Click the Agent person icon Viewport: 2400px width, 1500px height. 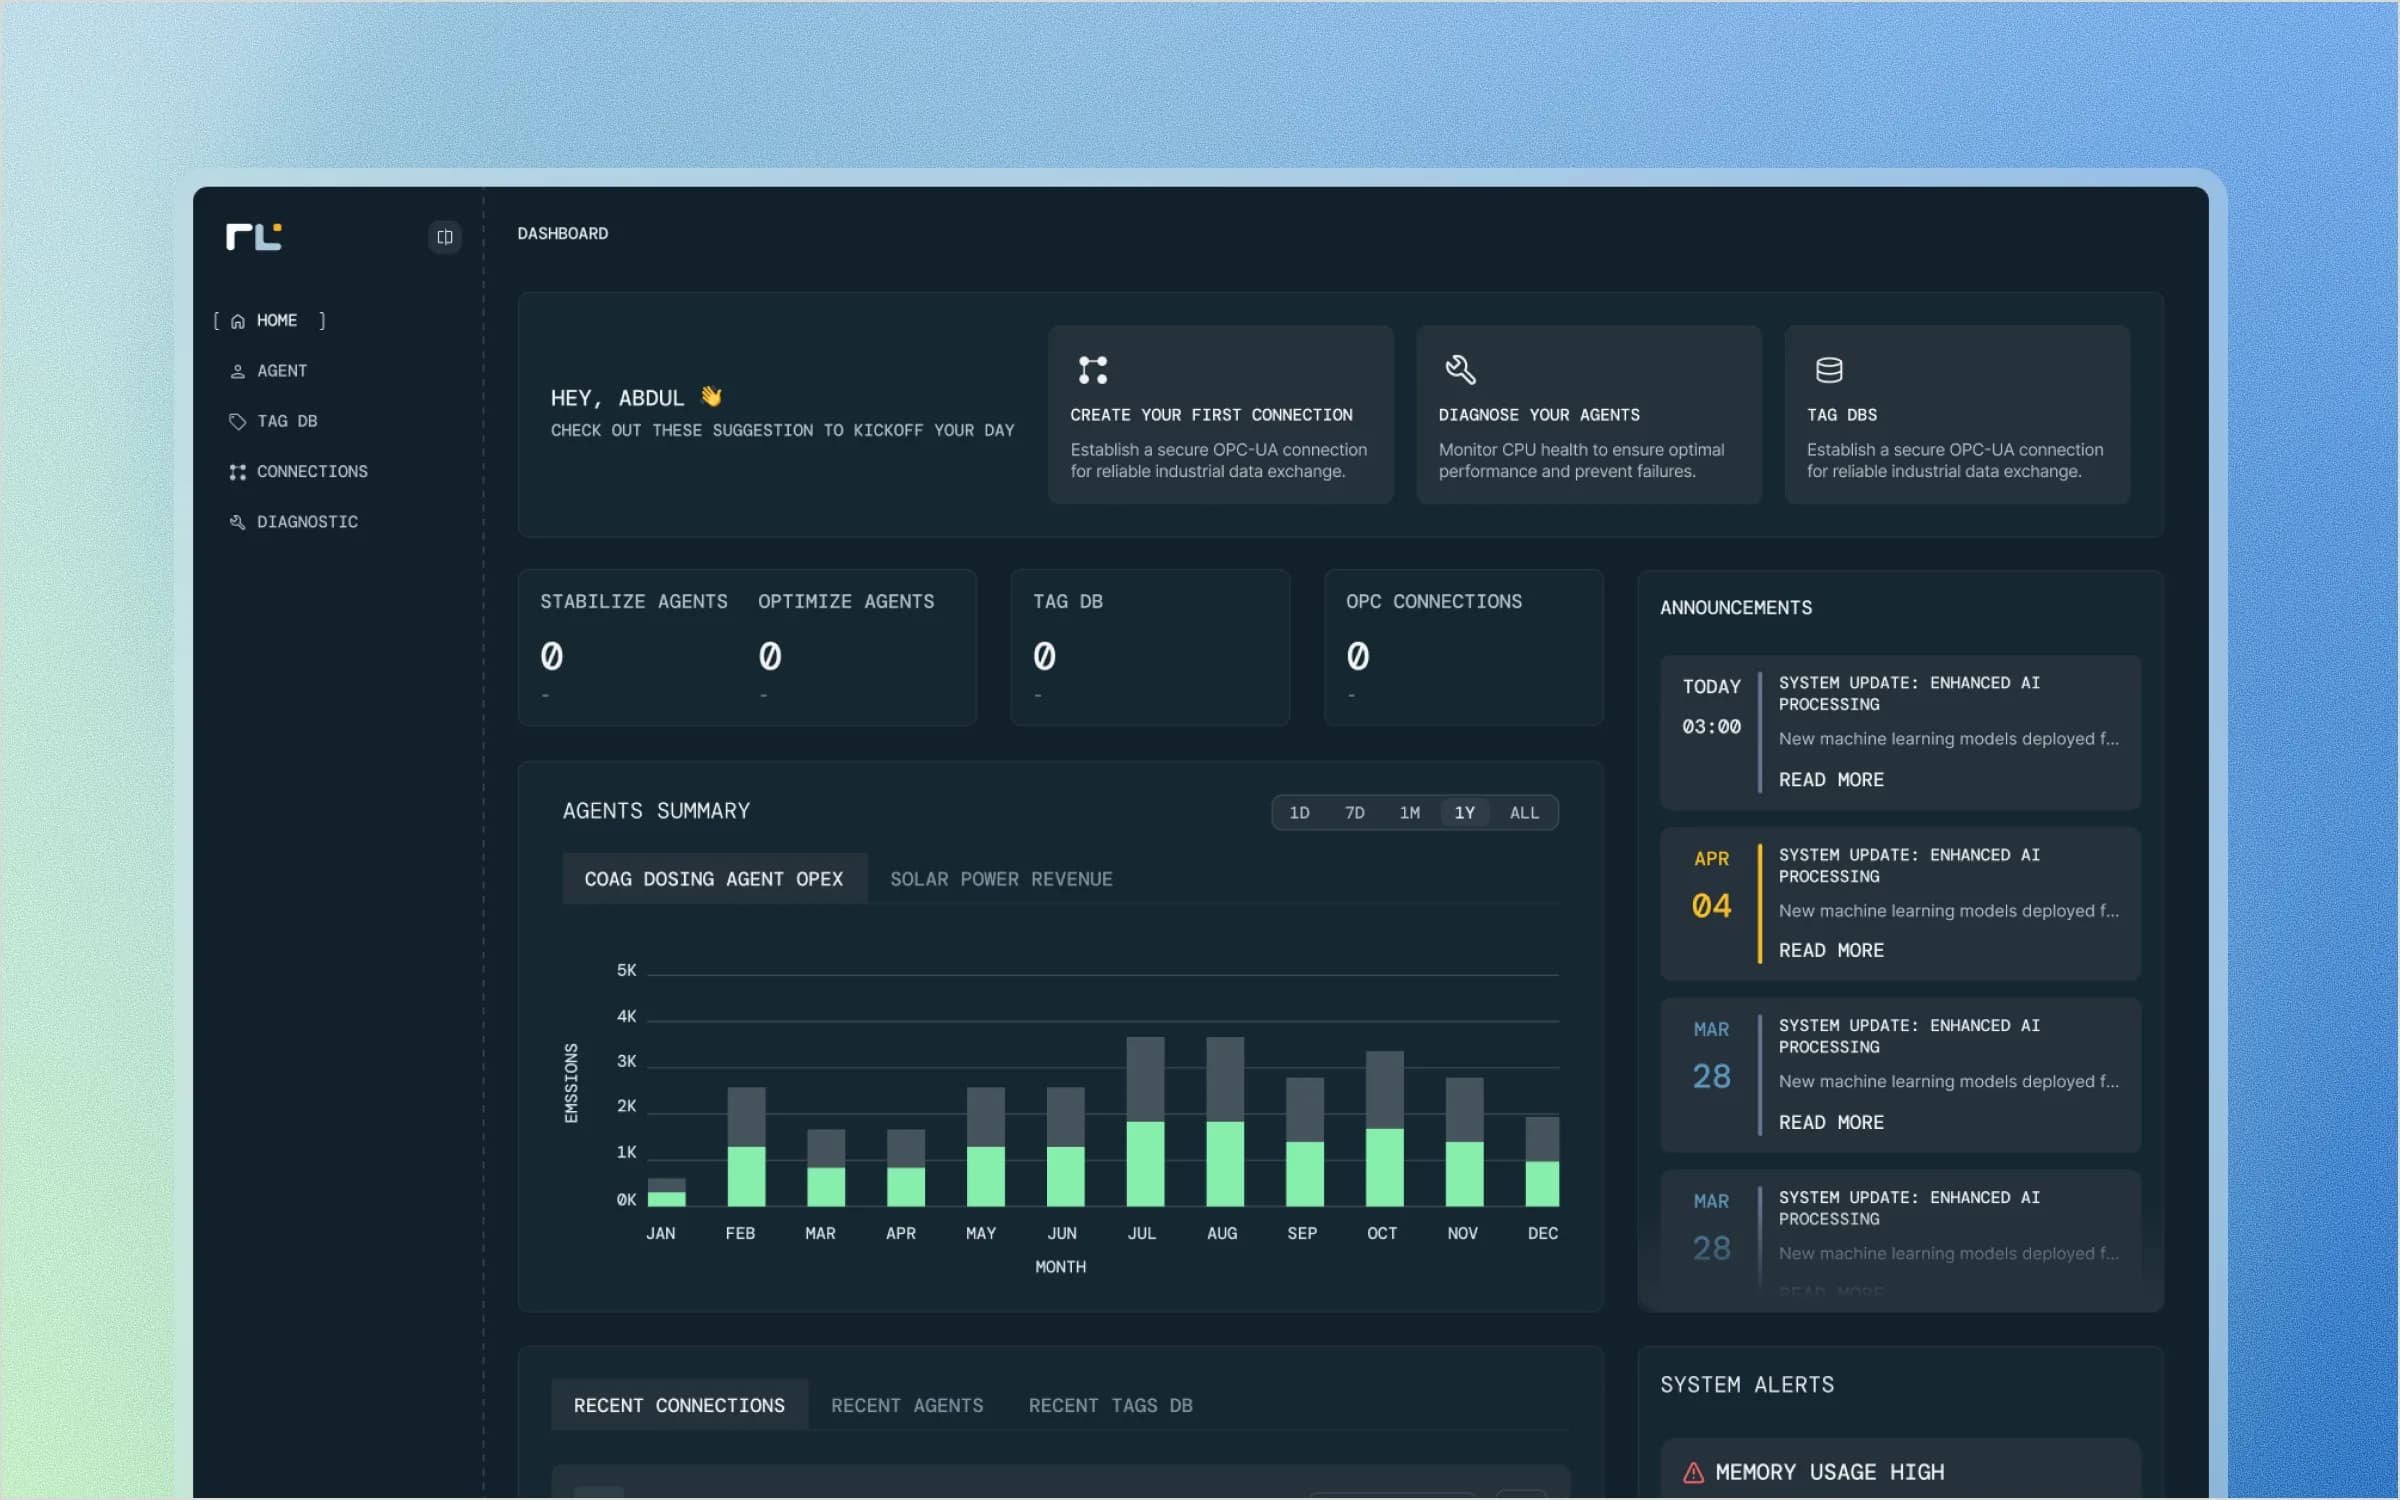[x=238, y=371]
